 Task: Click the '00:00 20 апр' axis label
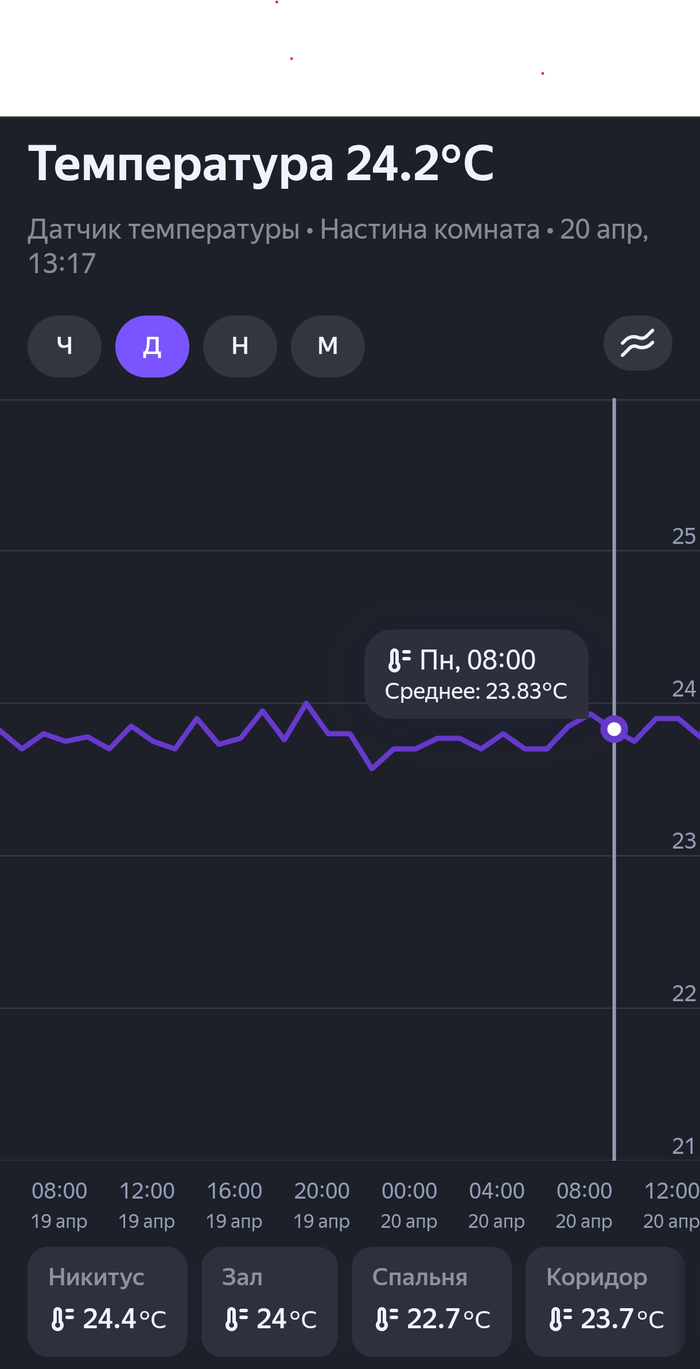pos(409,1206)
